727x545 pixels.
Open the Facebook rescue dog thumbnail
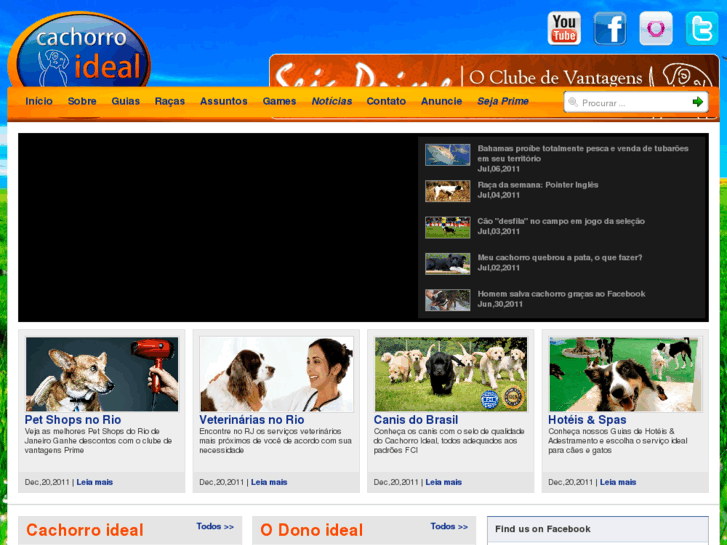point(447,300)
